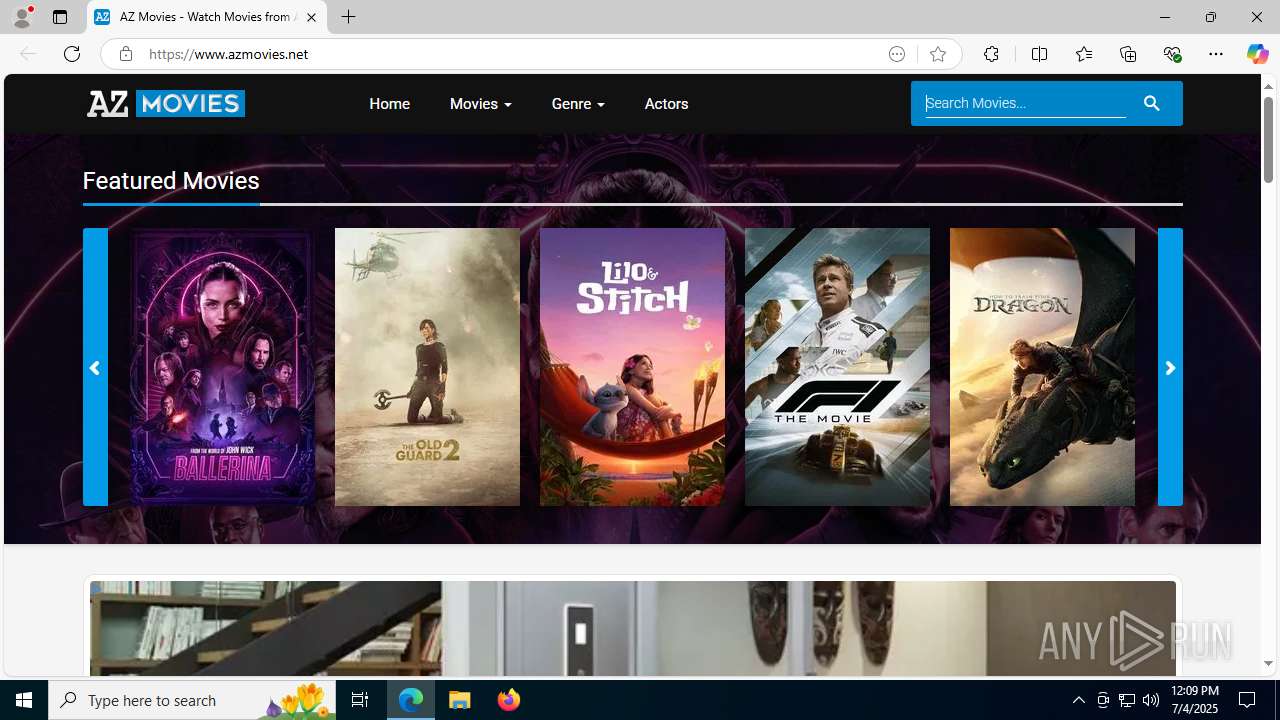Screen dimensions: 1280x720
Task: Open the volume control tray icon
Action: tap(1151, 700)
